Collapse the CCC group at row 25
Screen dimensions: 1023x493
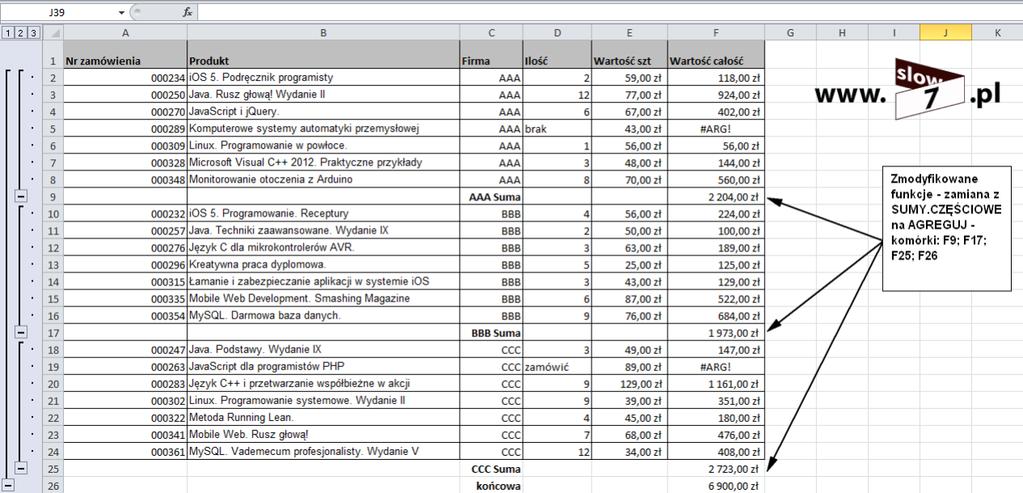[x=20, y=468]
